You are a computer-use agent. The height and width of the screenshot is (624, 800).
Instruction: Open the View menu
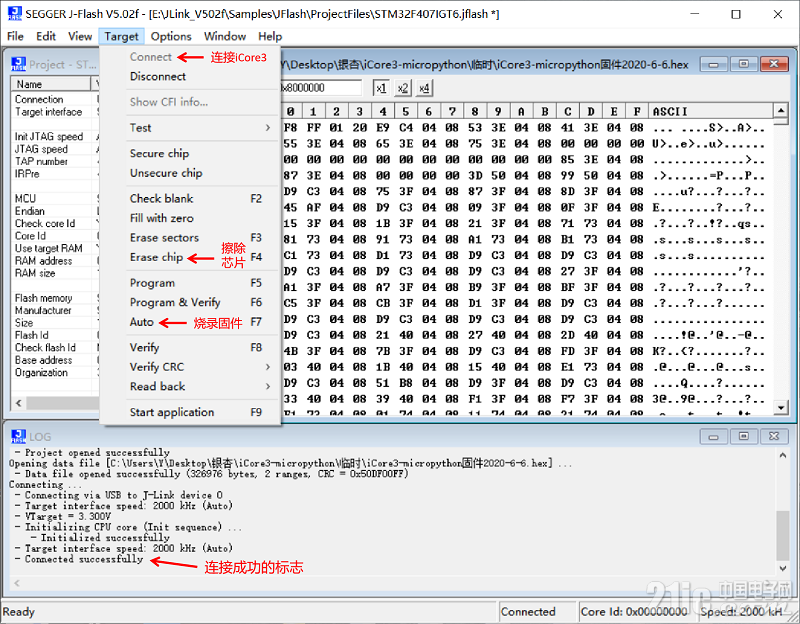(x=80, y=36)
